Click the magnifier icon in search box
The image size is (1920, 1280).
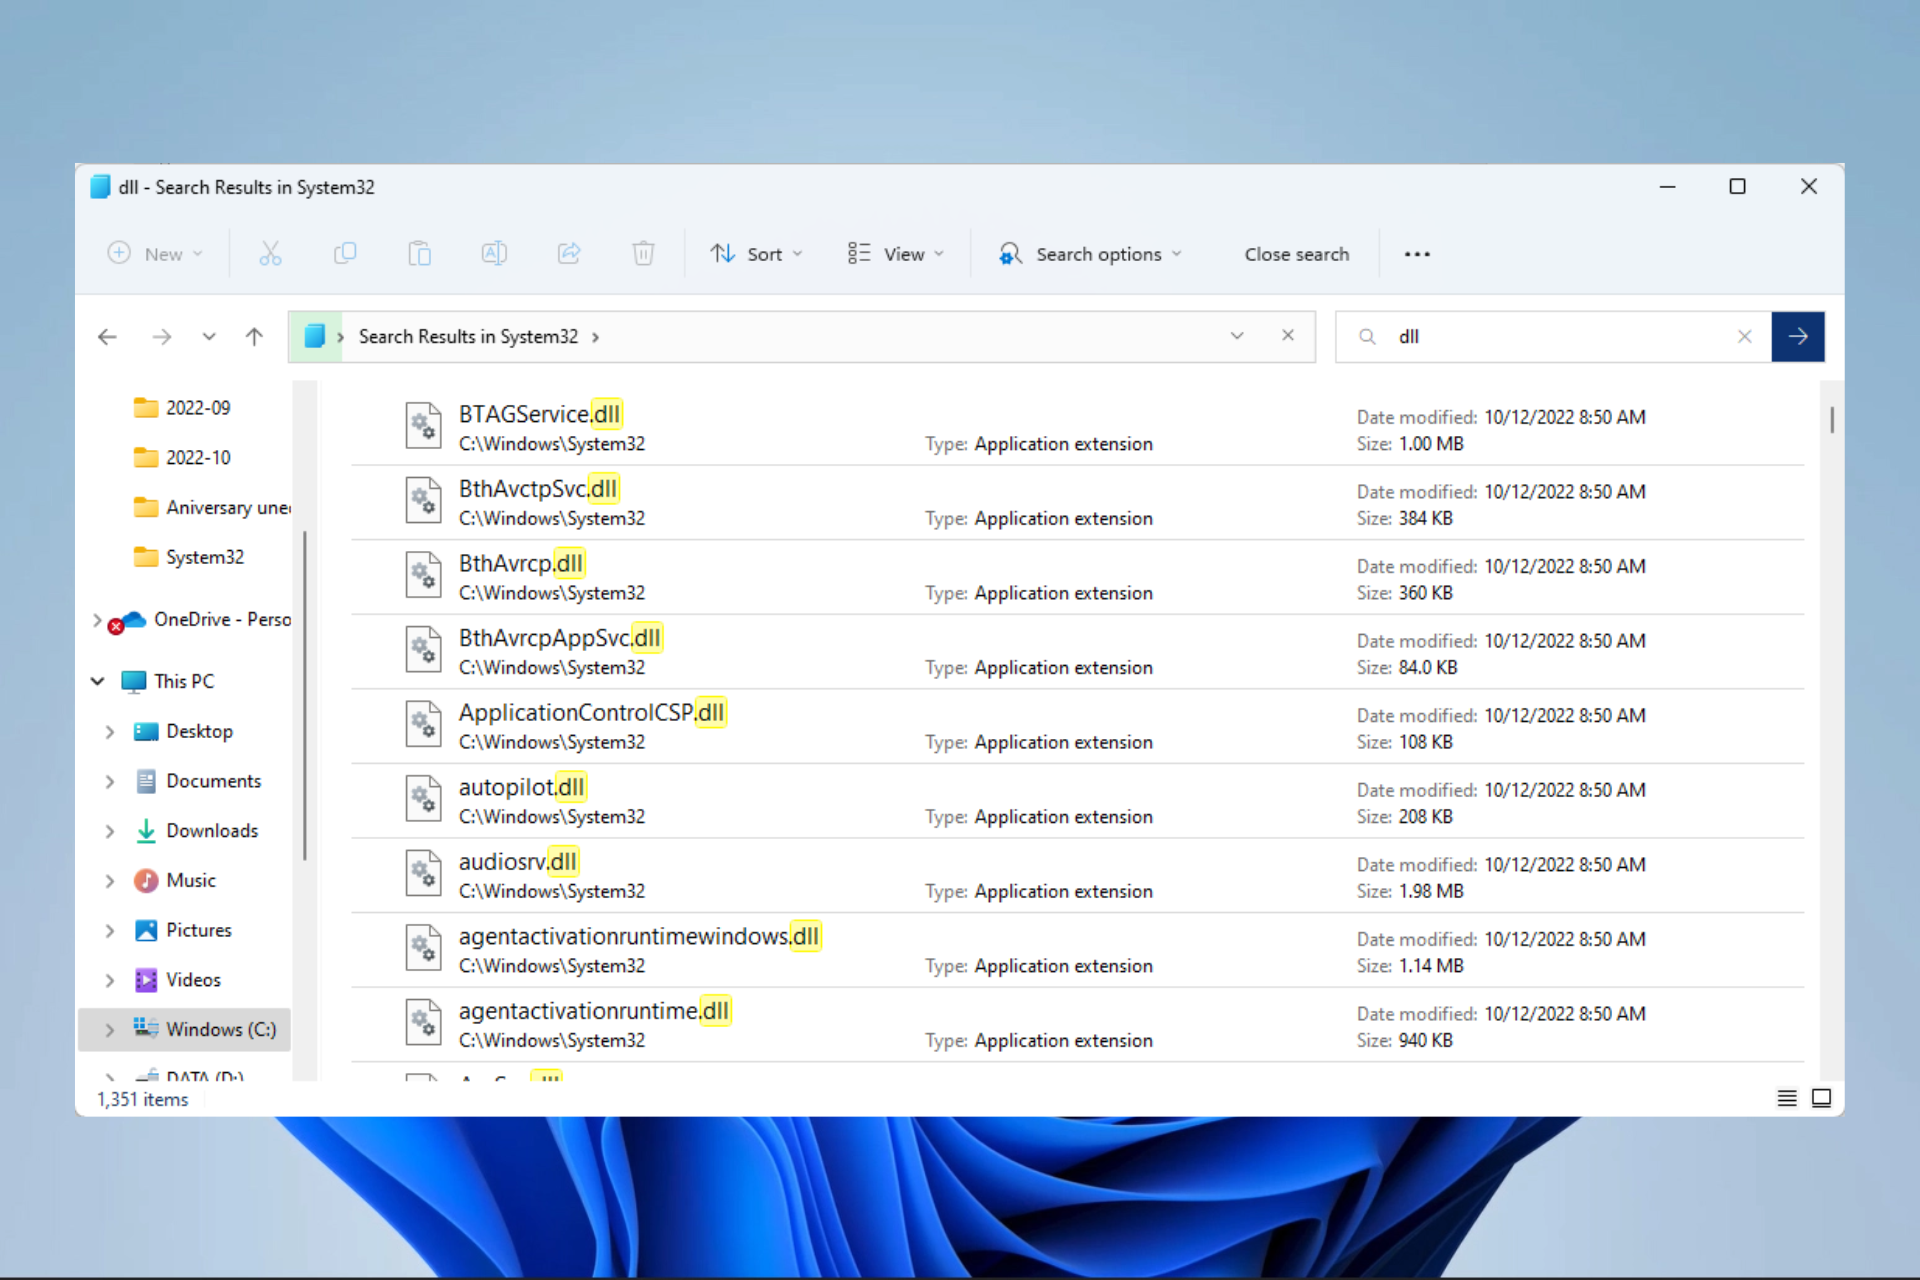pos(1367,337)
